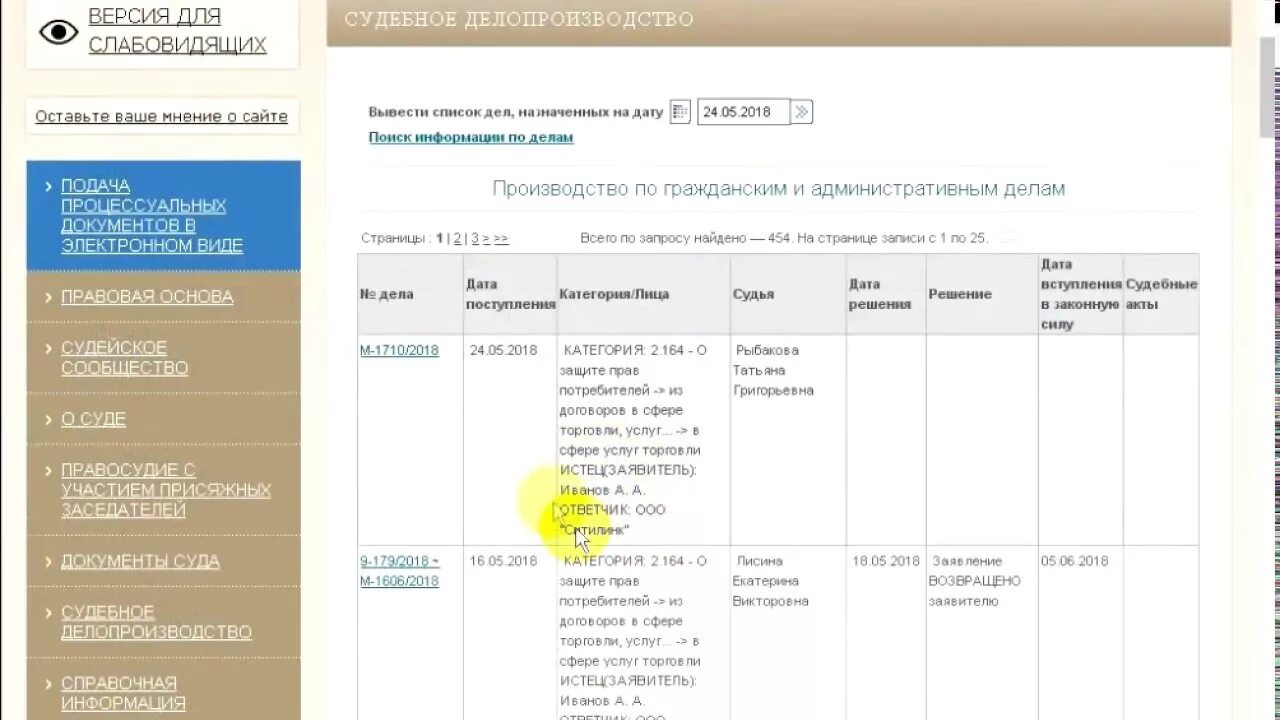Screen dimensions: 1280x720
Task: Select 'О суде' menu item
Action: [x=163, y=419]
